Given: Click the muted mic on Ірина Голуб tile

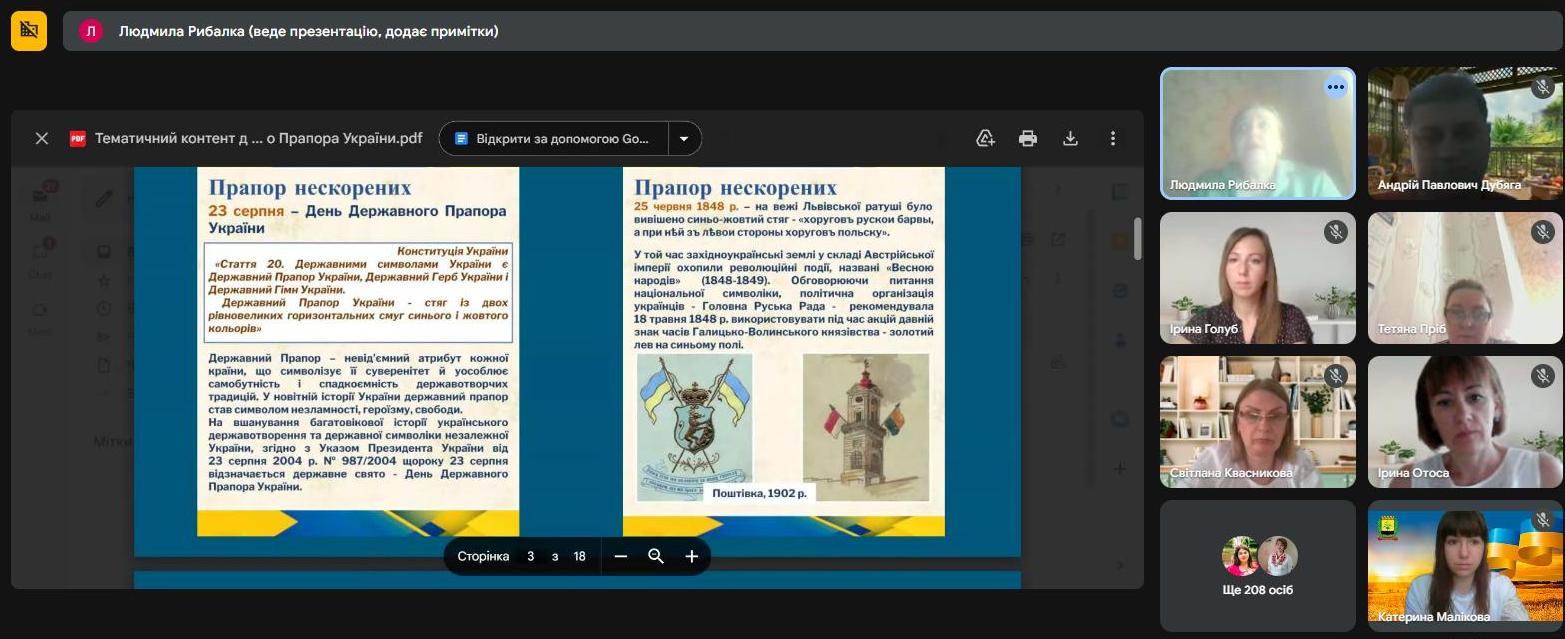Looking at the screenshot, I should click(x=1335, y=232).
